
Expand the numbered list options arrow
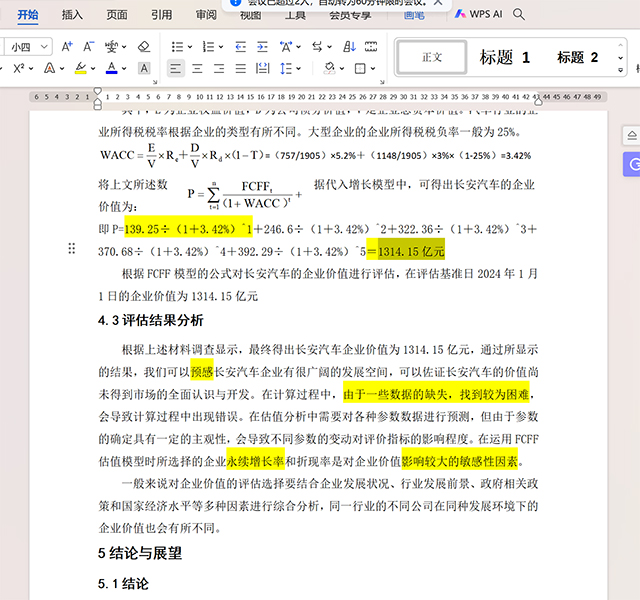221,47
